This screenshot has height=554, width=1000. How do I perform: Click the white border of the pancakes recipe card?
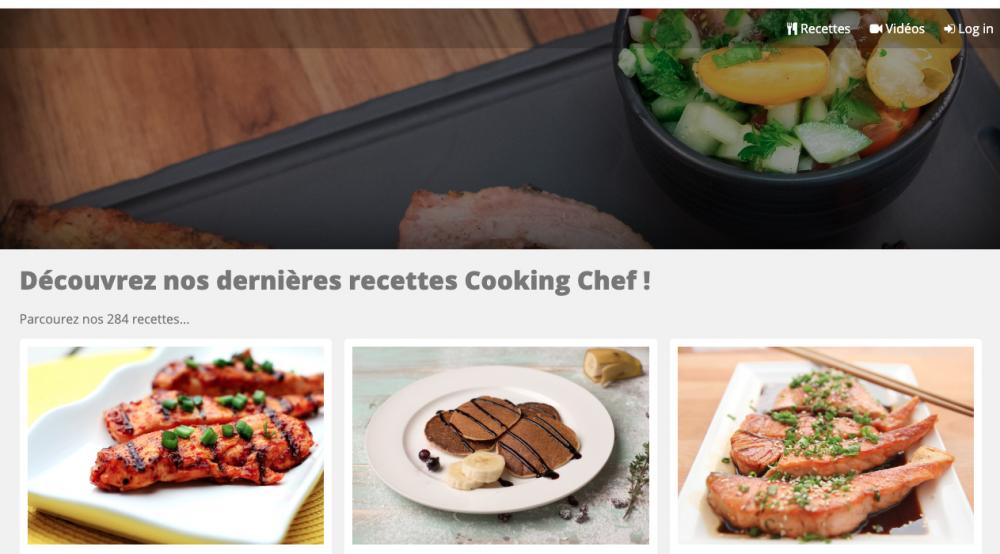point(501,343)
